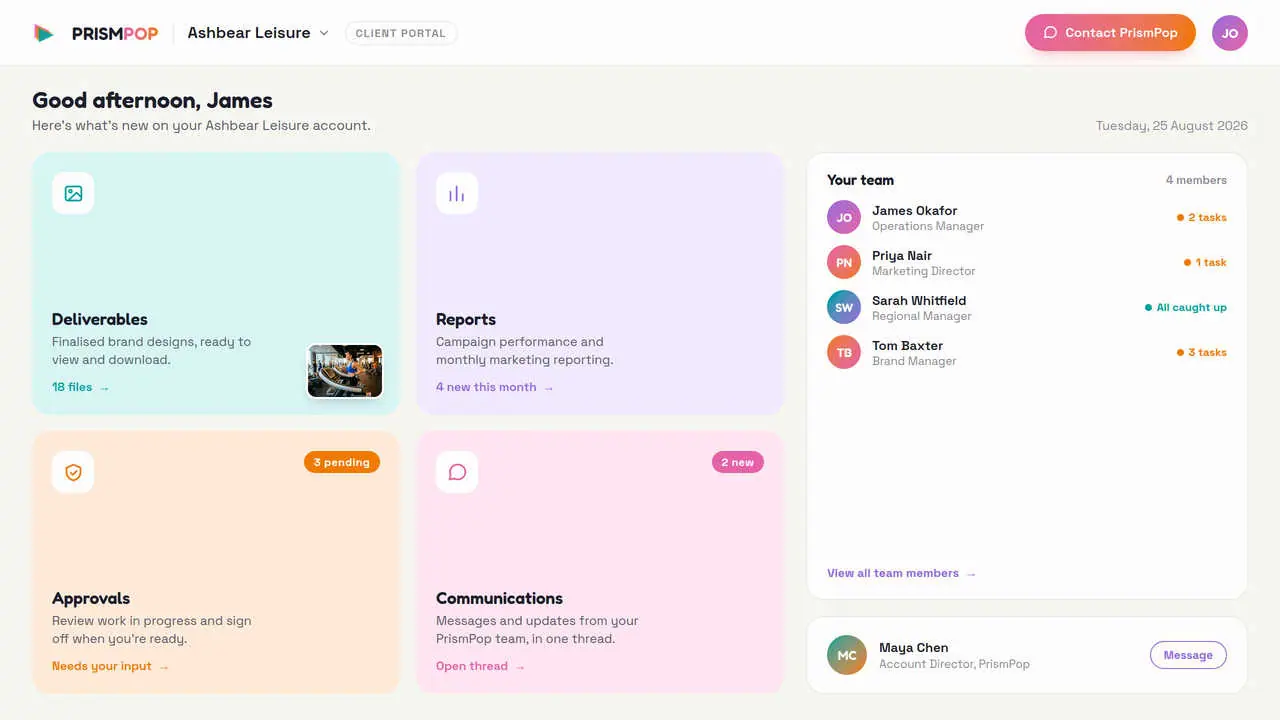Click James Okafor's 2 tasks status
Screen dimensions: 1280x720
(1202, 217)
